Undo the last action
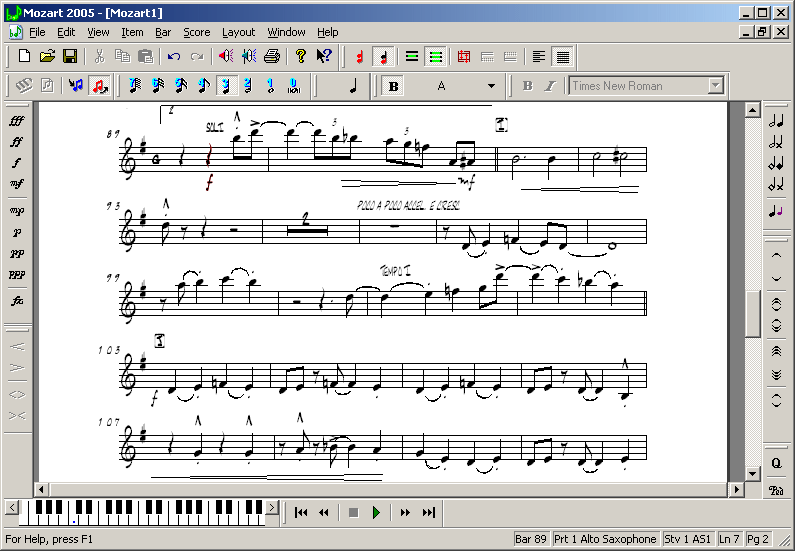The image size is (795, 551). (174, 56)
